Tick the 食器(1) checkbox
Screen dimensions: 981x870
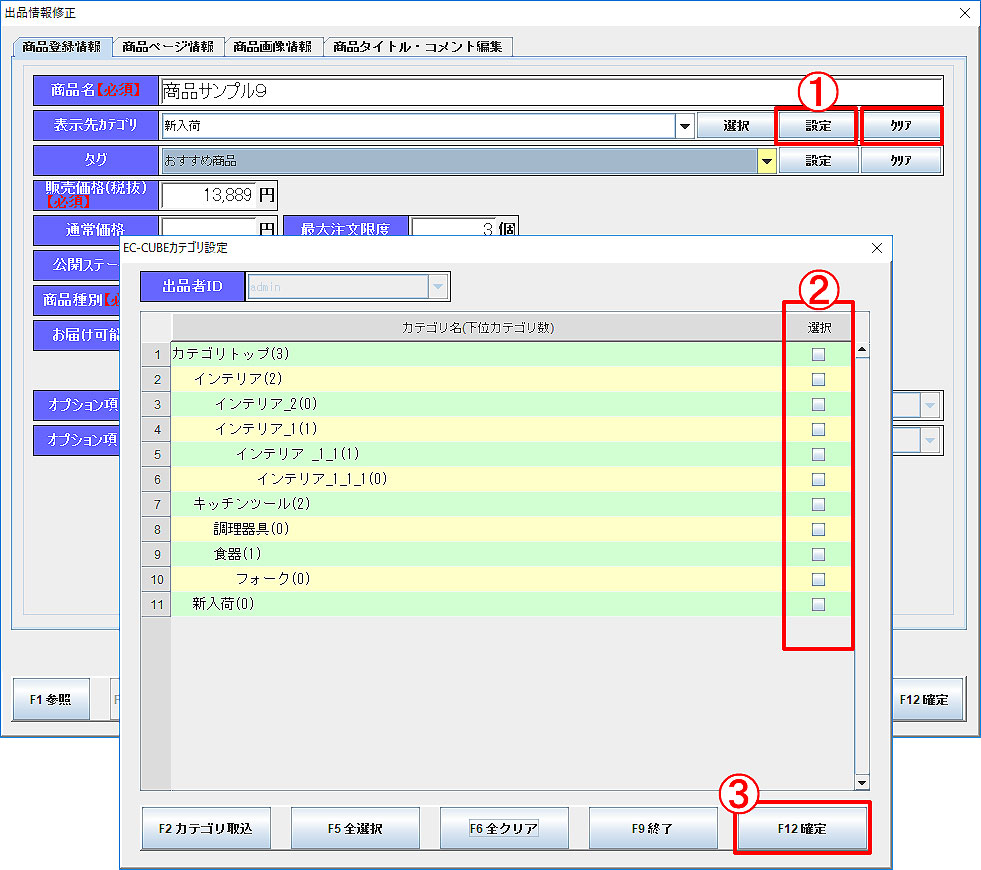818,555
